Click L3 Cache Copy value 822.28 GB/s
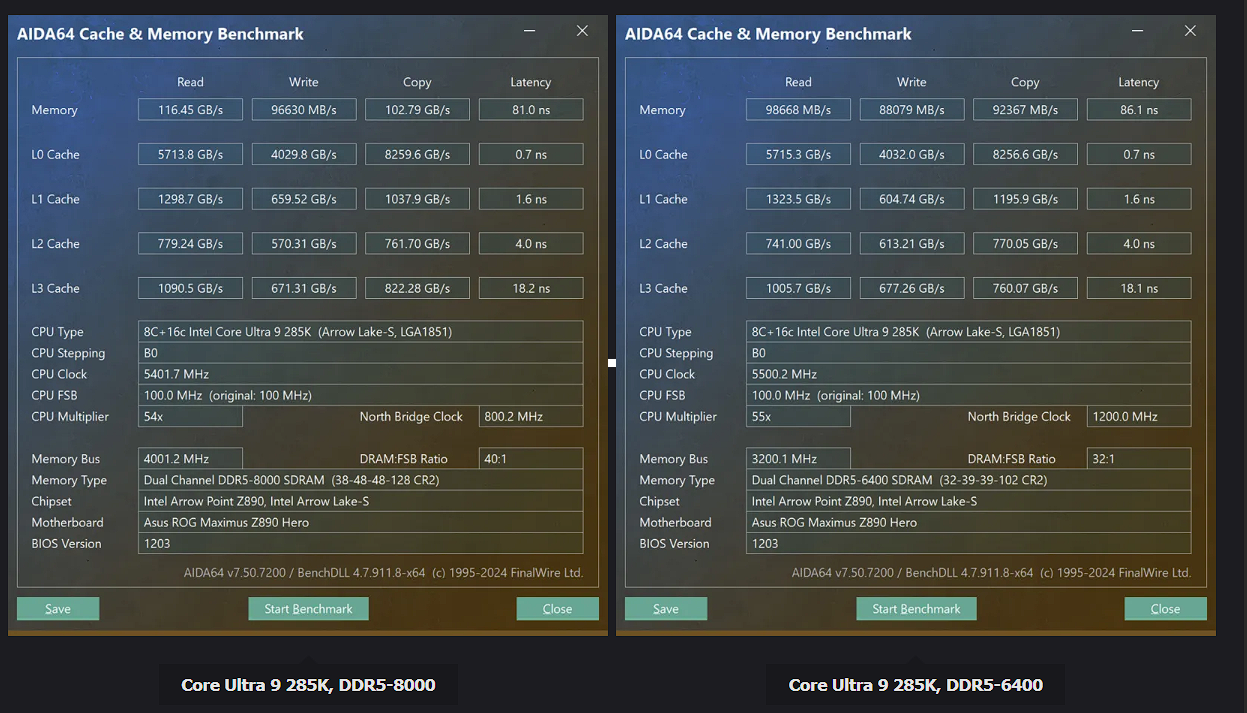The image size is (1247, 713). coord(417,288)
